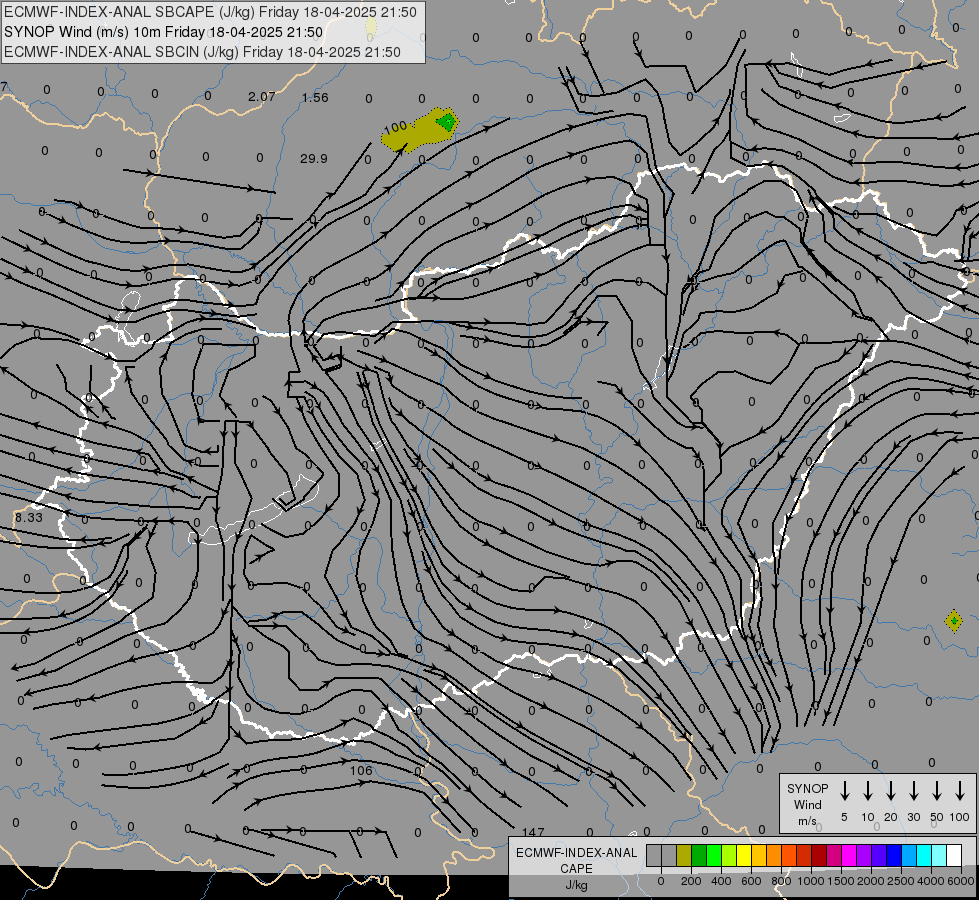979x900 pixels.
Task: Click the 'SYNOP Wind (m/s) 10m' title line
Action: 164,32
